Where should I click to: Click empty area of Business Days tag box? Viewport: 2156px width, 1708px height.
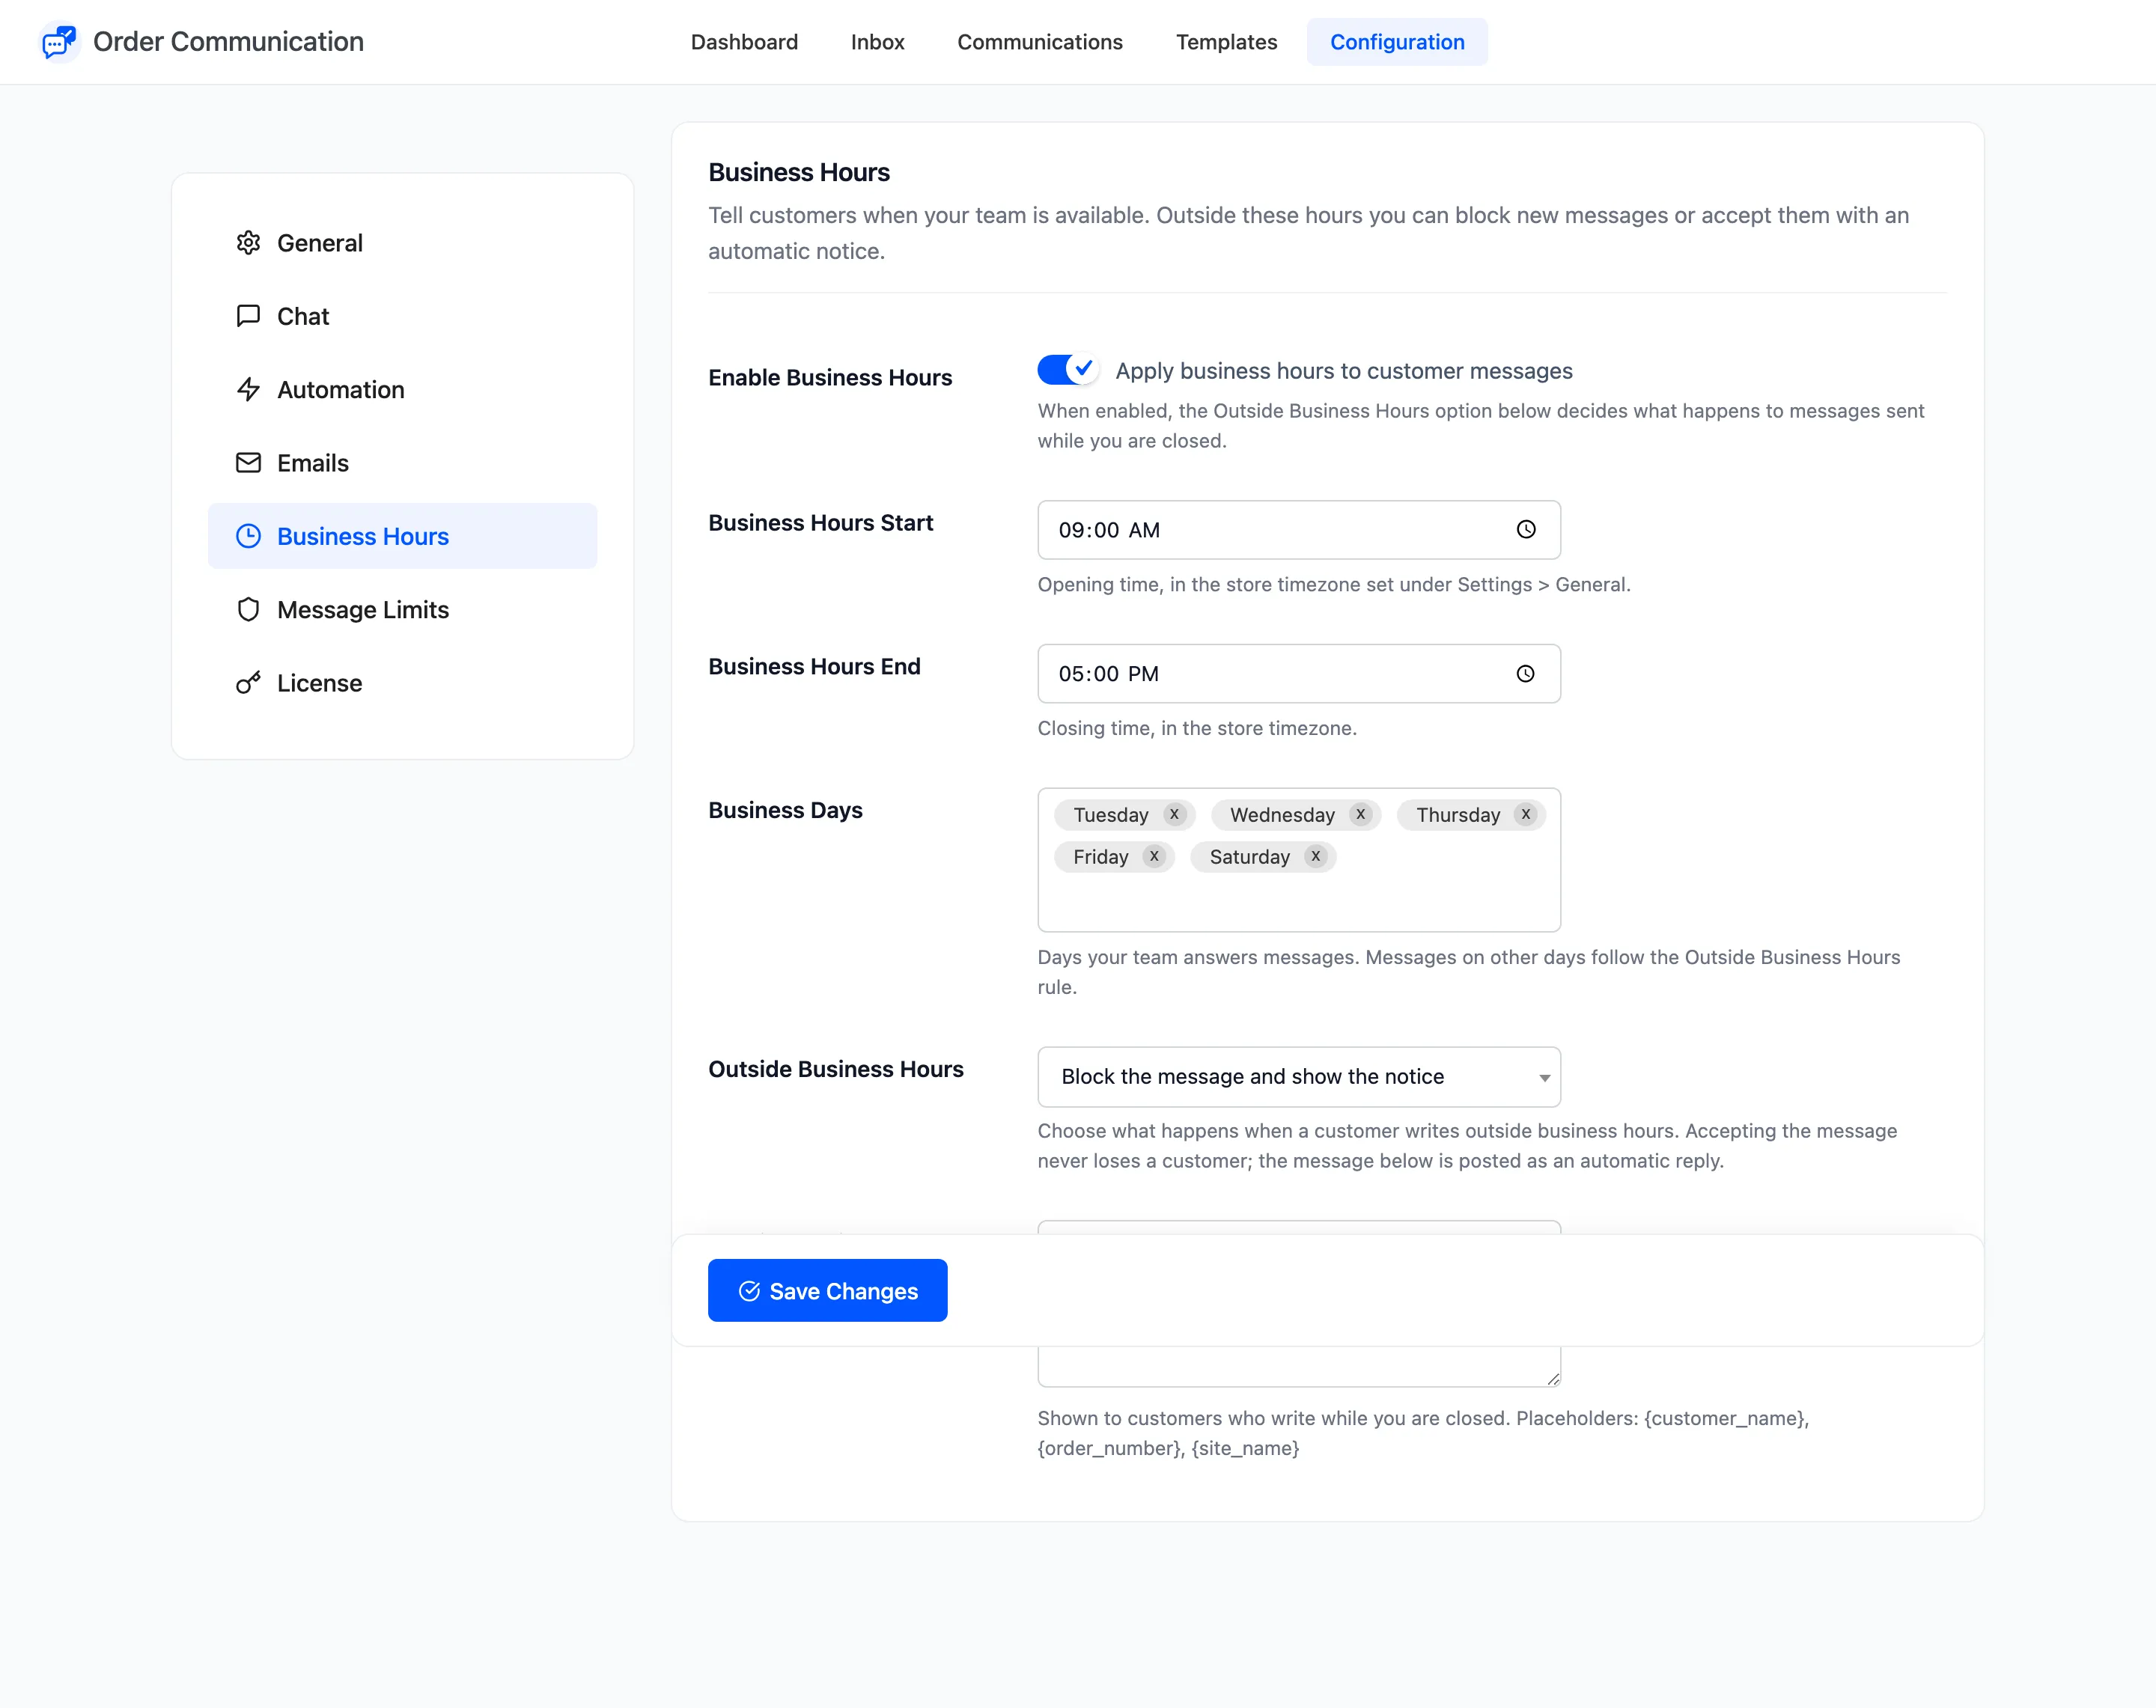(x=1298, y=902)
